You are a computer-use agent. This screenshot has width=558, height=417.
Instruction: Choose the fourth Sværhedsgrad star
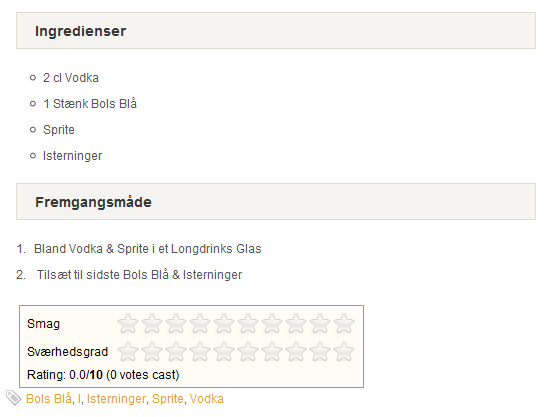coord(200,351)
